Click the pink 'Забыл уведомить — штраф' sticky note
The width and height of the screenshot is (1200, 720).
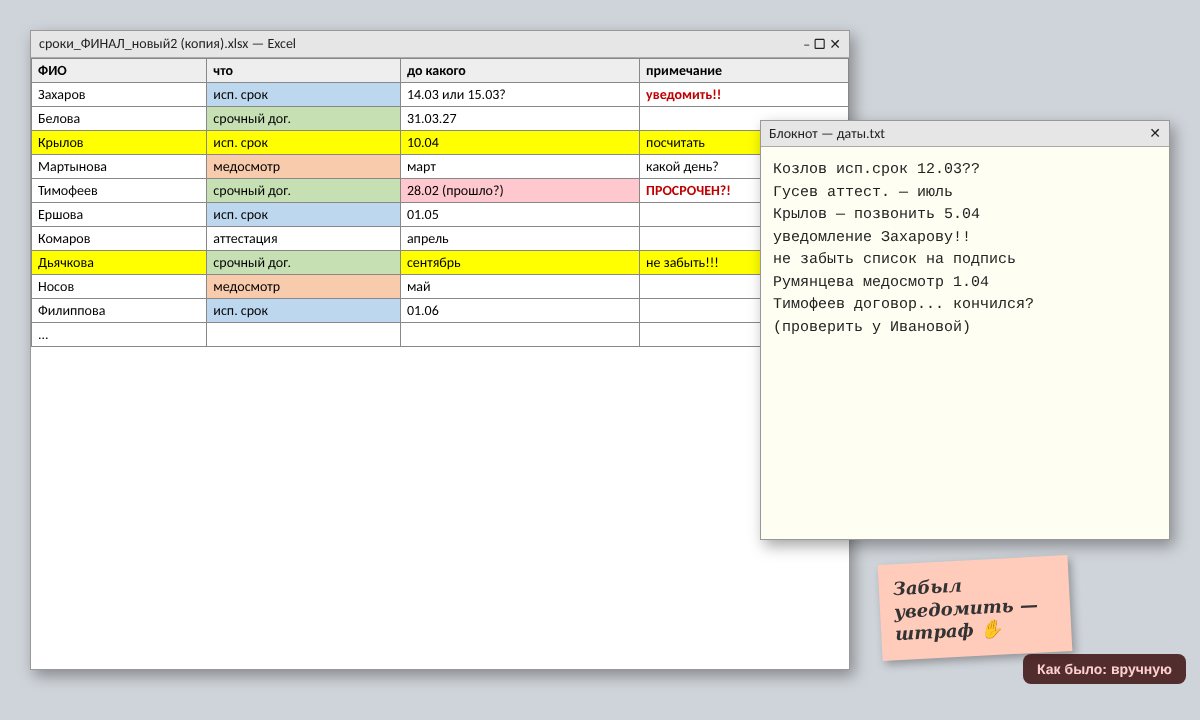975,608
